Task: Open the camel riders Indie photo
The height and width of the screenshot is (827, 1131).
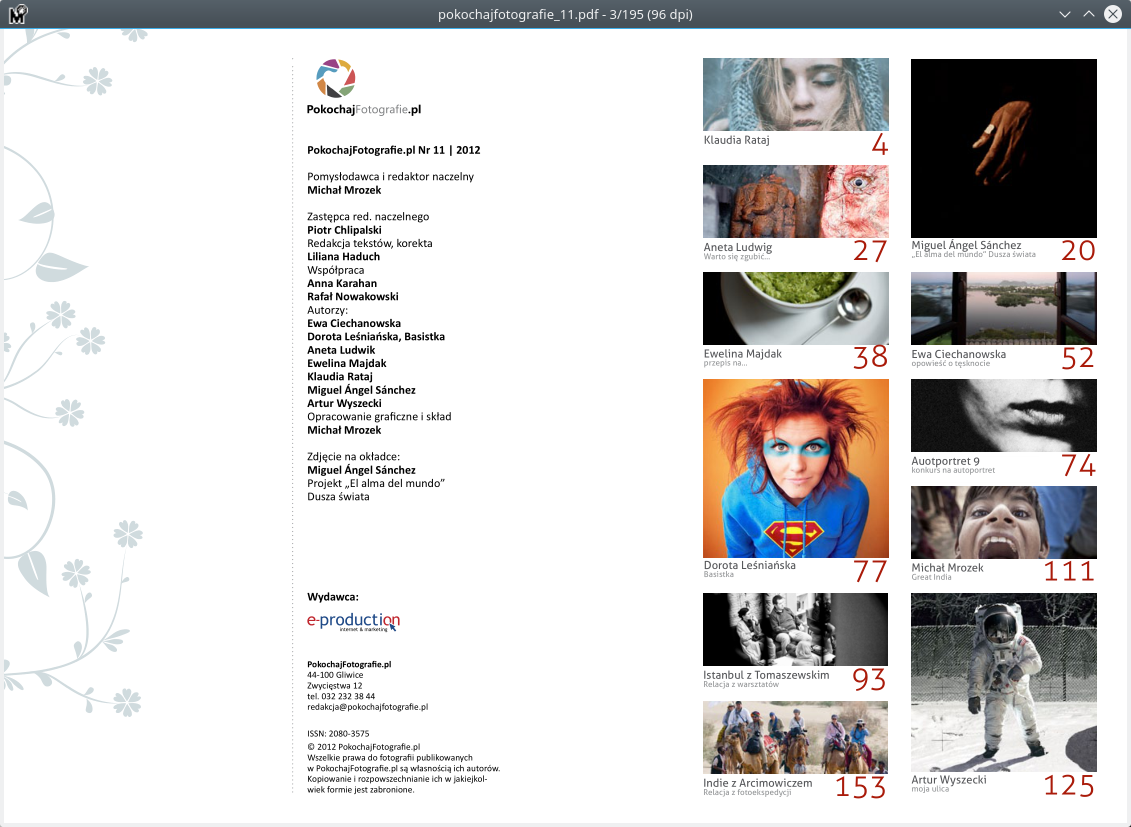Action: pos(796,737)
